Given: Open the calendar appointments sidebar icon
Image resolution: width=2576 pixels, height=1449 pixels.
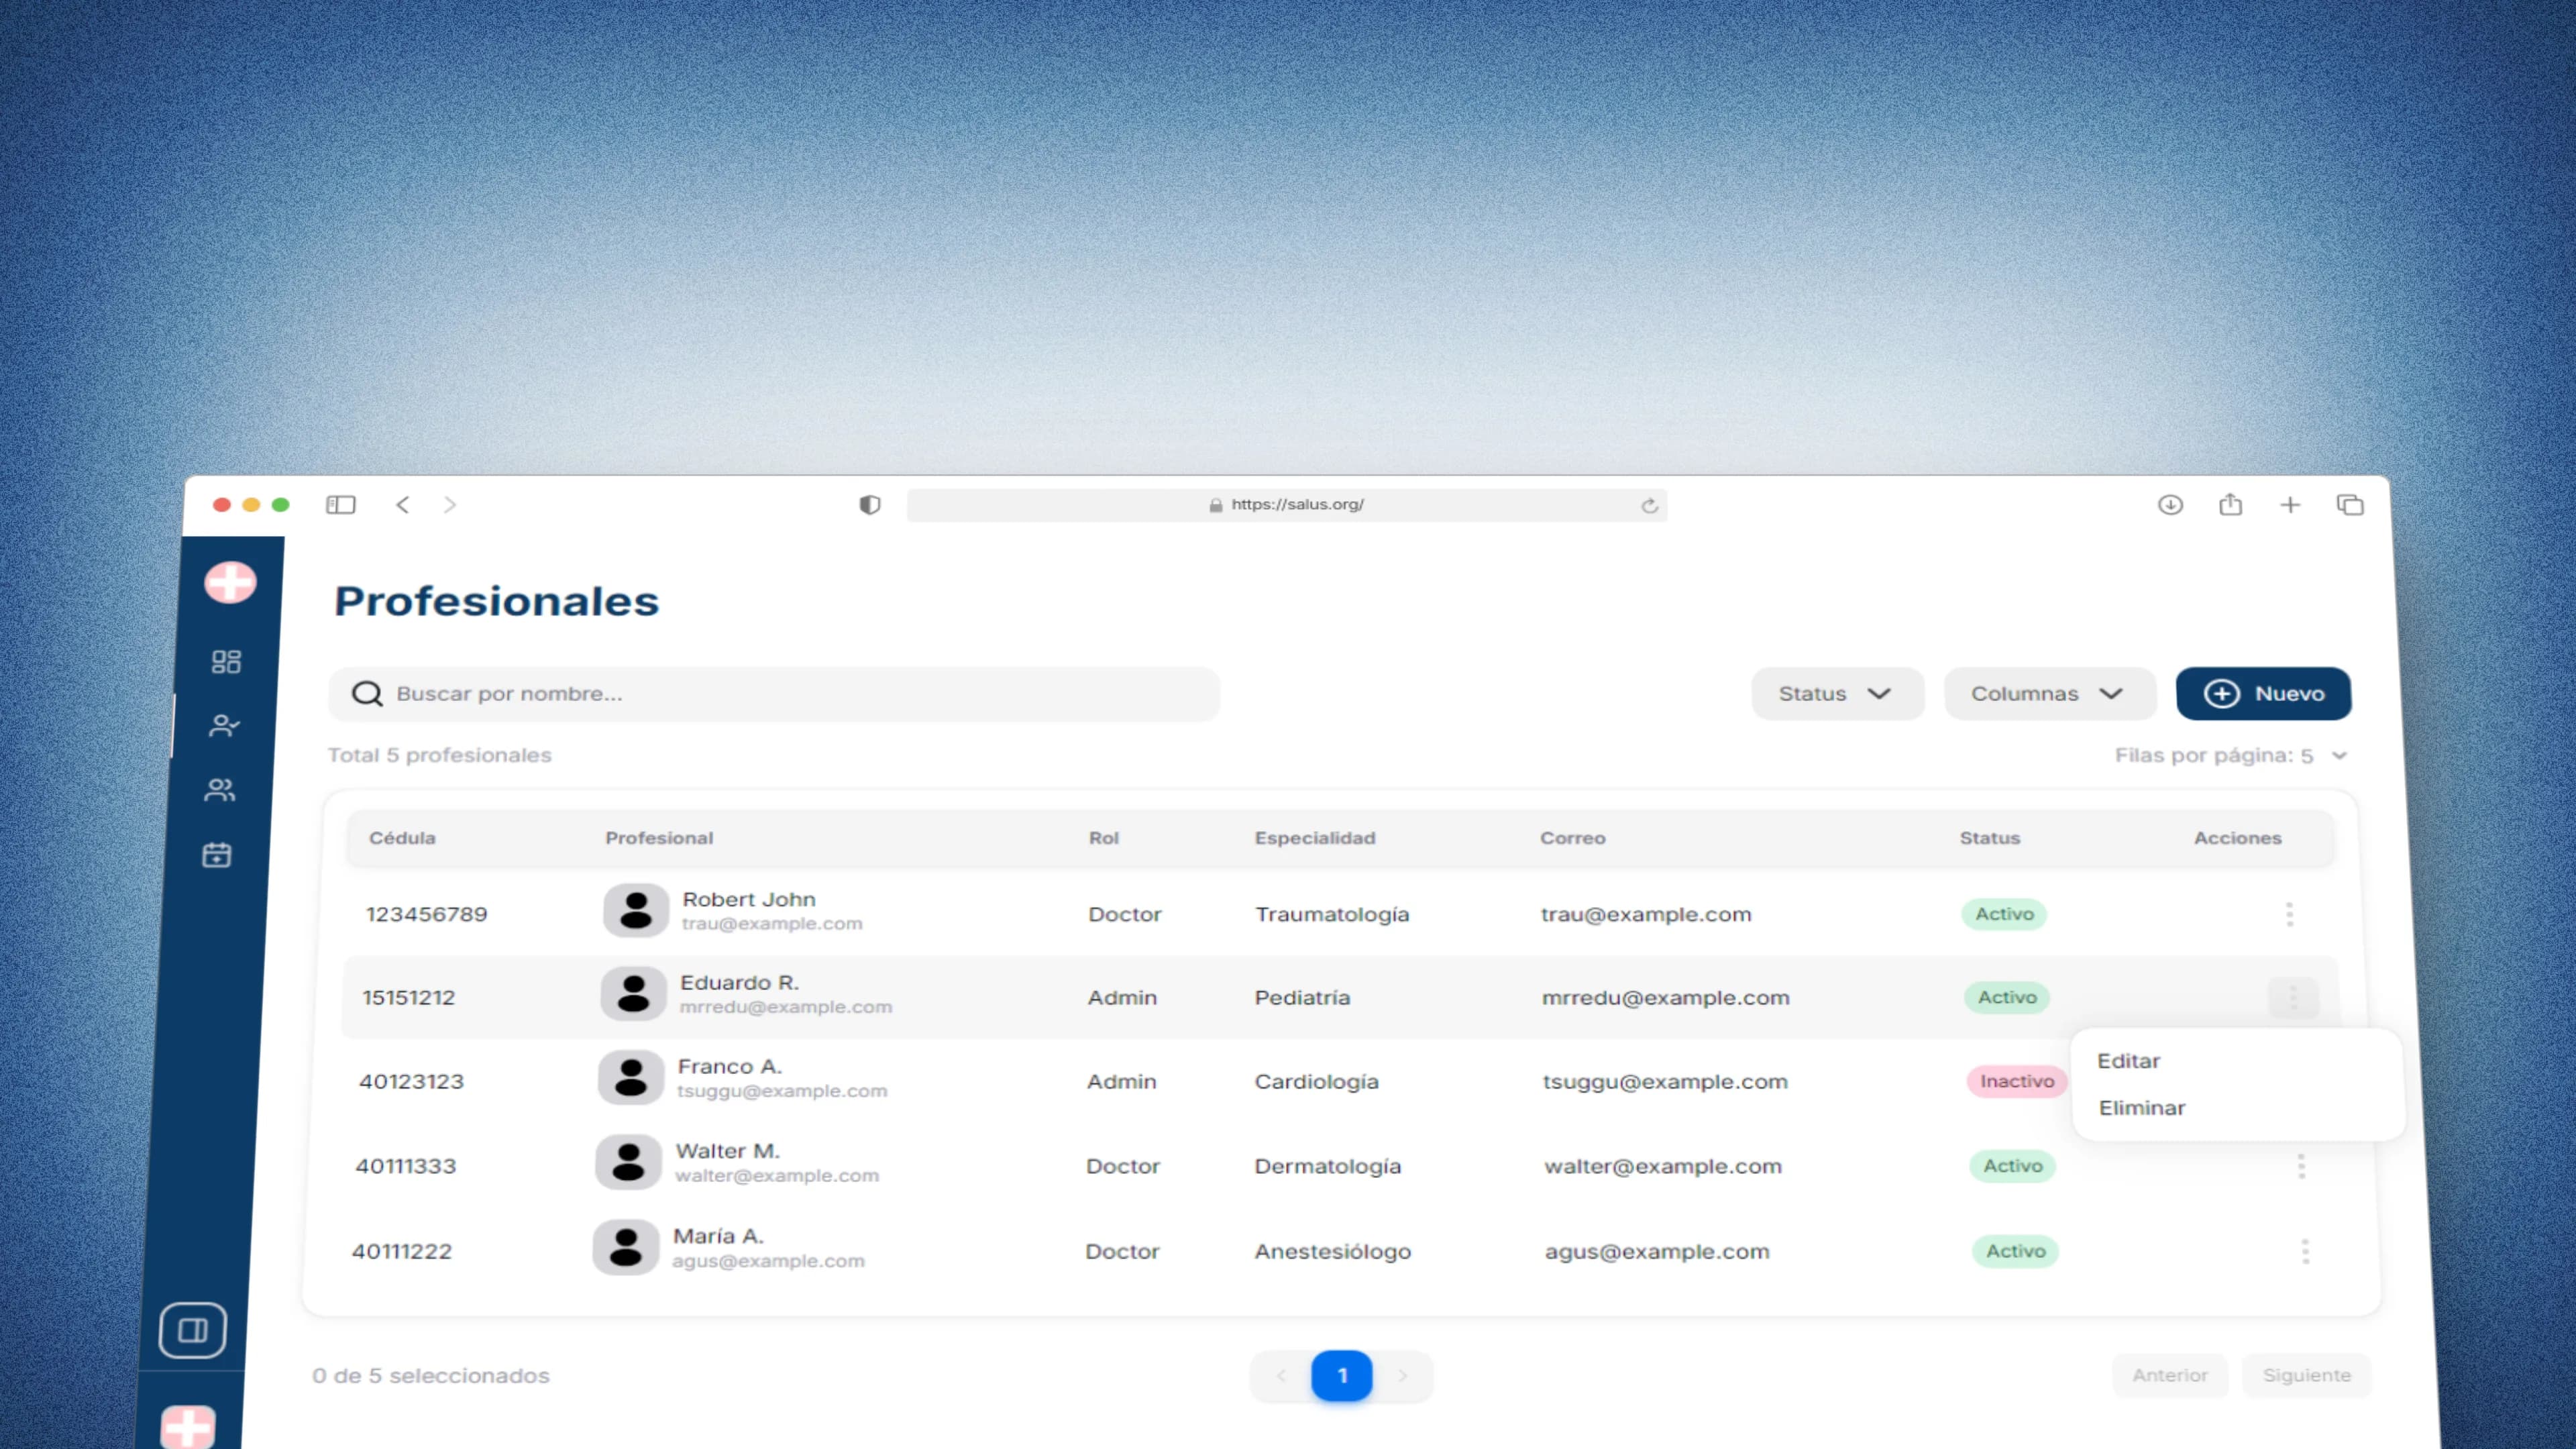Looking at the screenshot, I should coord(217,856).
